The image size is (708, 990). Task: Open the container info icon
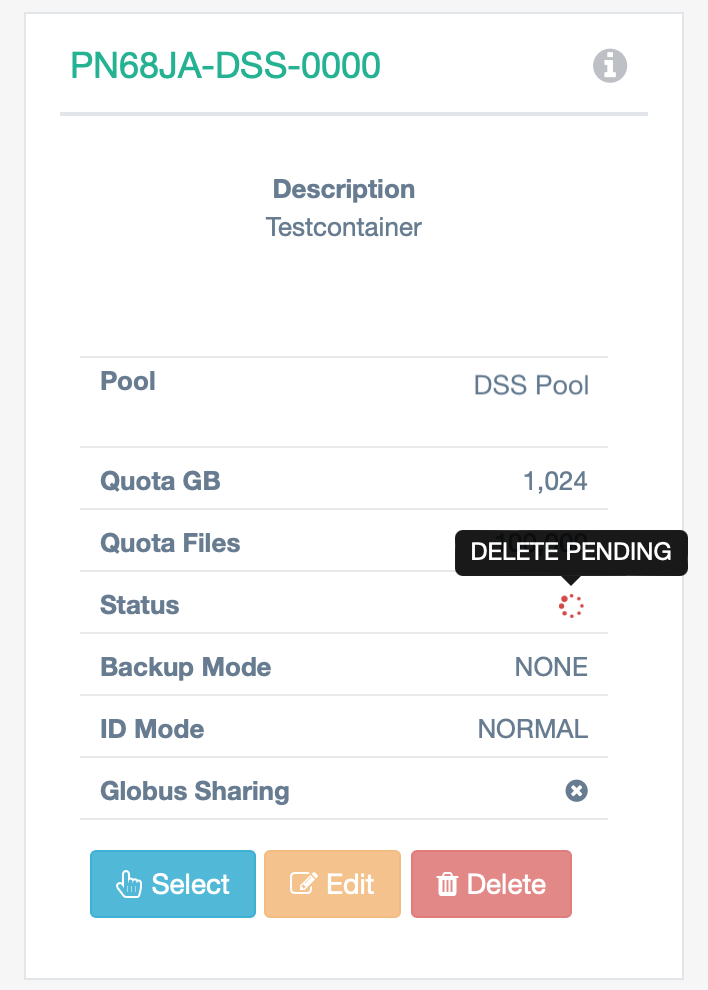(x=609, y=66)
